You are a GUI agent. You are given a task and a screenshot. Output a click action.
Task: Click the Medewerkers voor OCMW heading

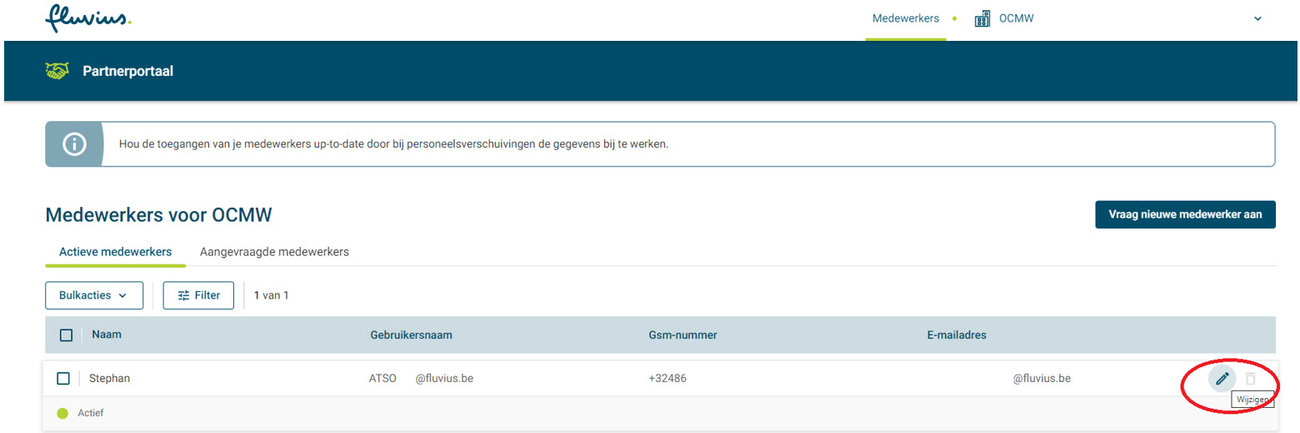[x=159, y=215]
